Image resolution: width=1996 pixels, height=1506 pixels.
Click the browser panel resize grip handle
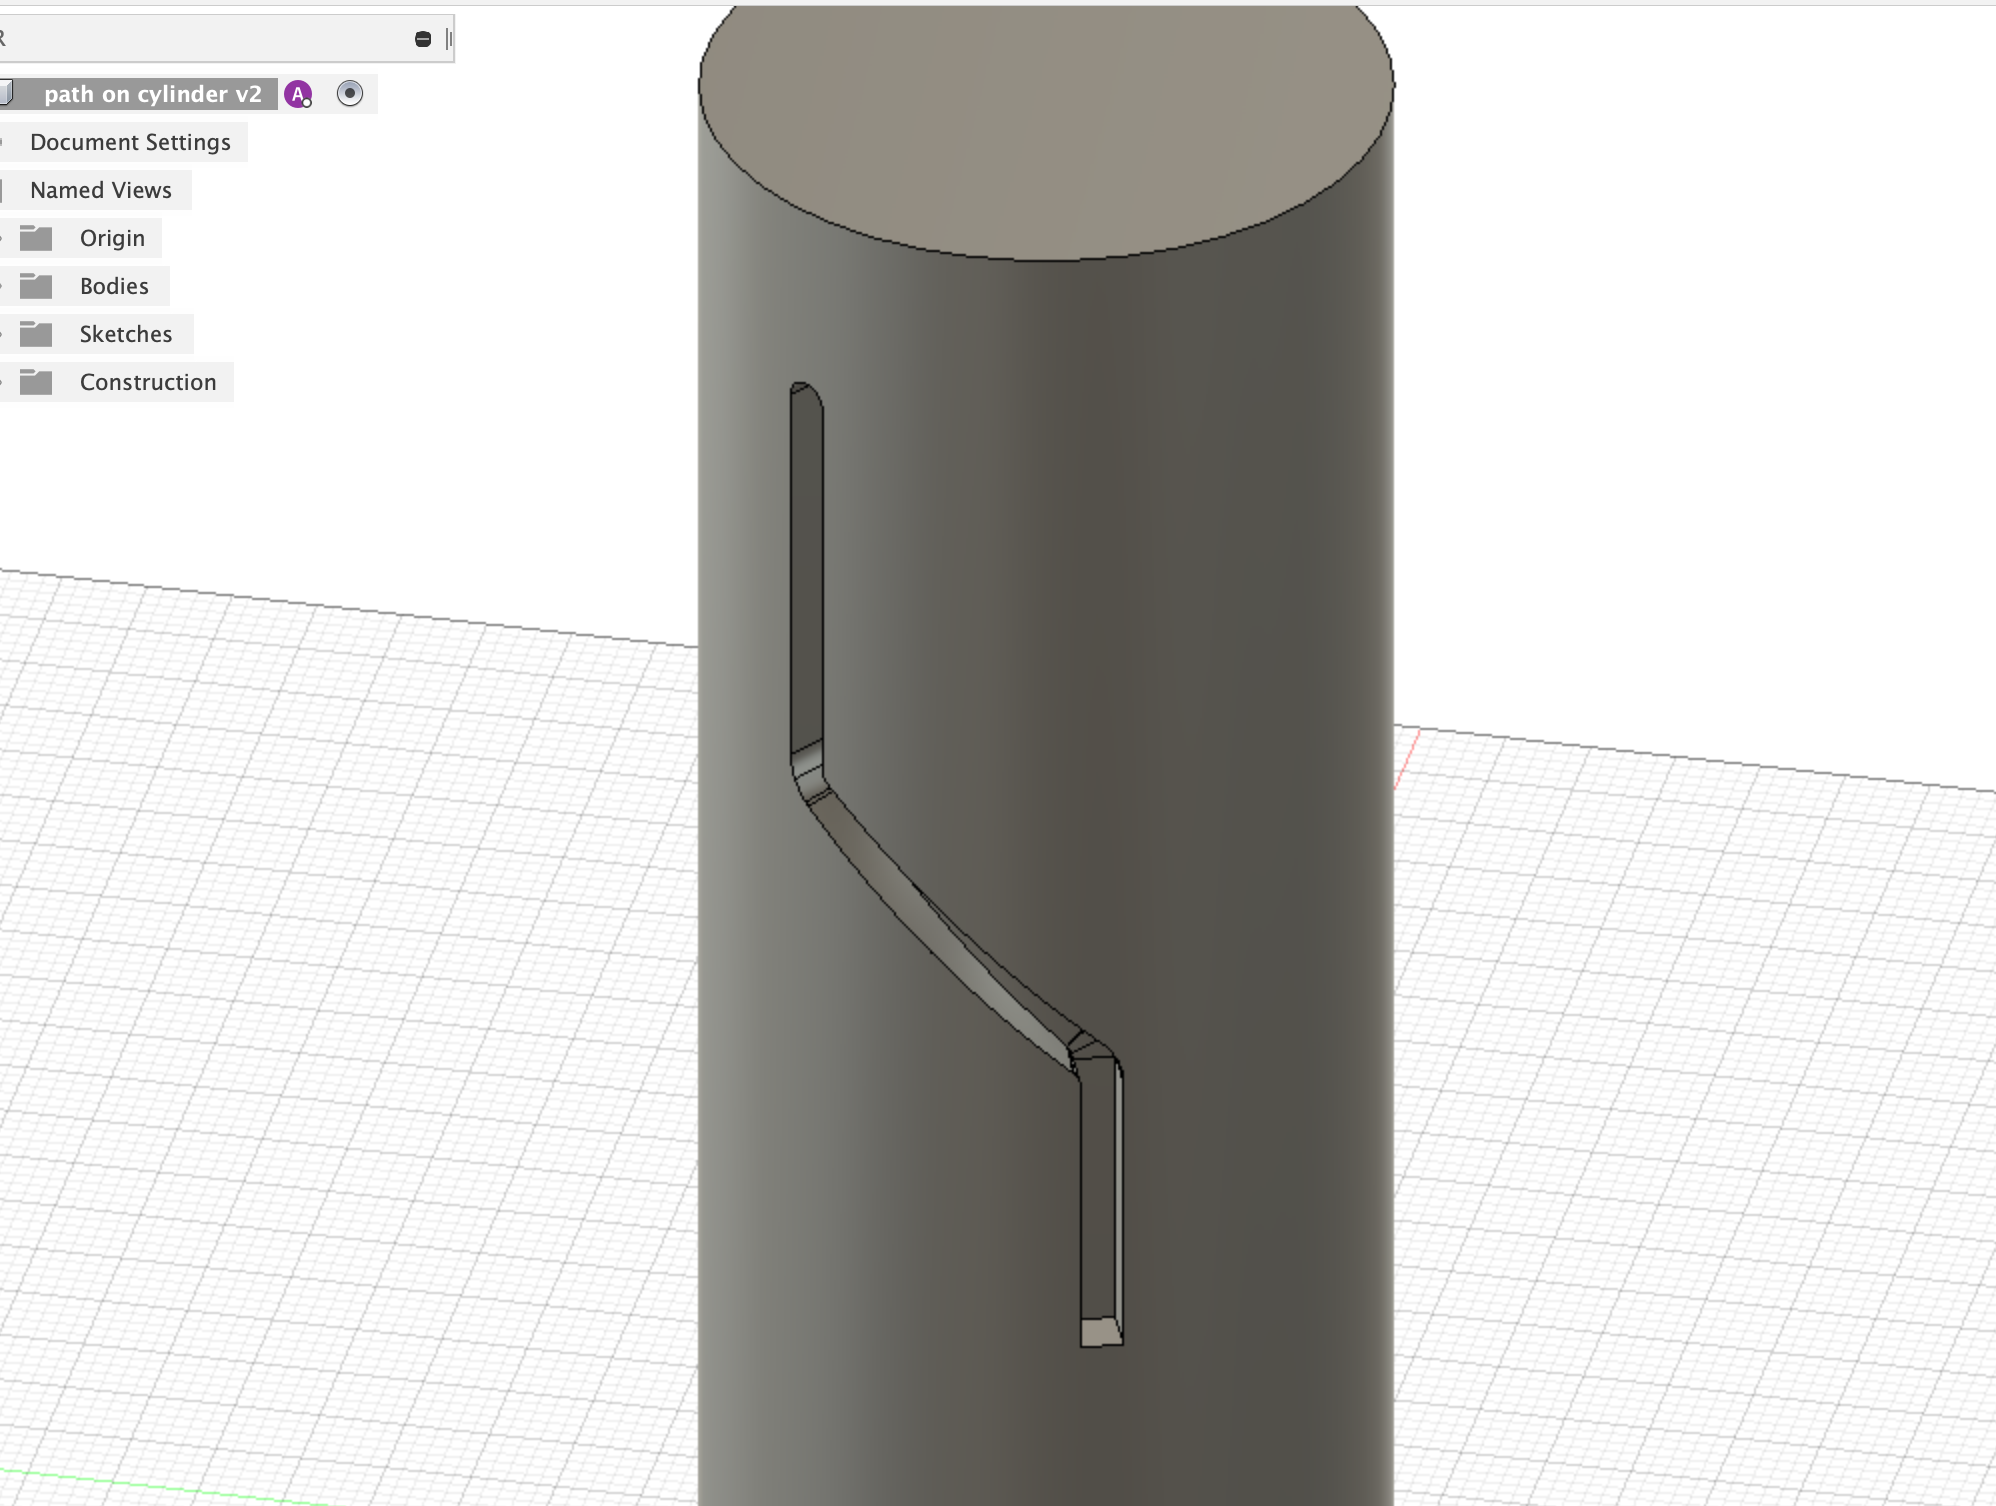coord(449,39)
